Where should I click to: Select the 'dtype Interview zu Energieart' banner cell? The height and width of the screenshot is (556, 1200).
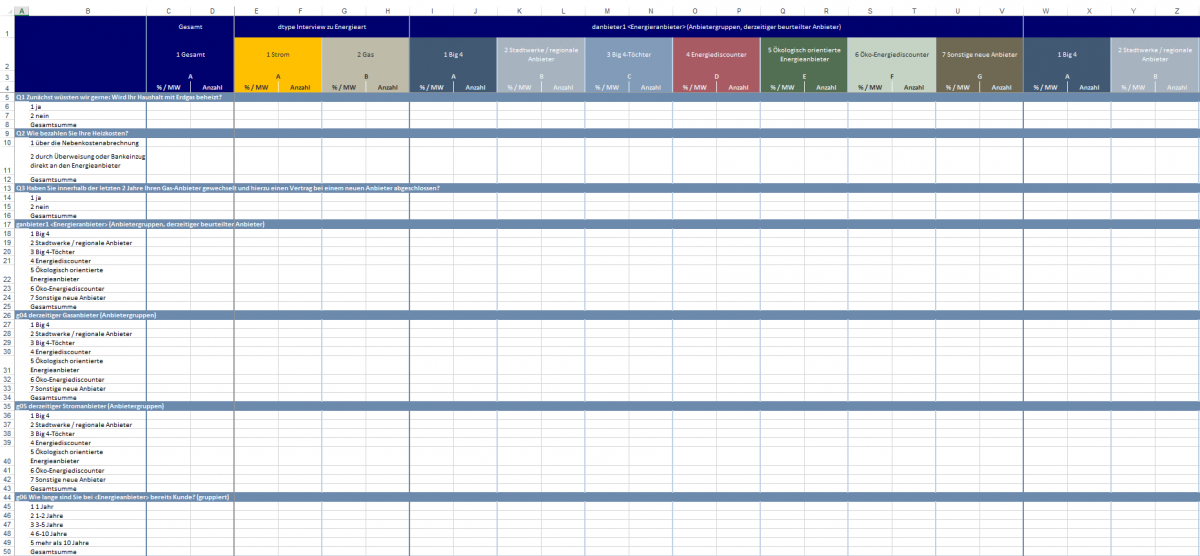tap(321, 26)
